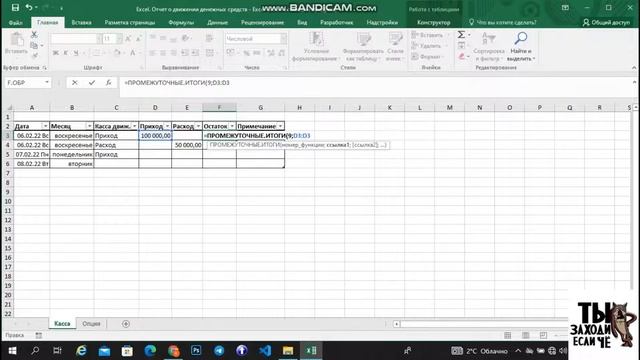Open Photoshop from the taskbar

[196, 351]
